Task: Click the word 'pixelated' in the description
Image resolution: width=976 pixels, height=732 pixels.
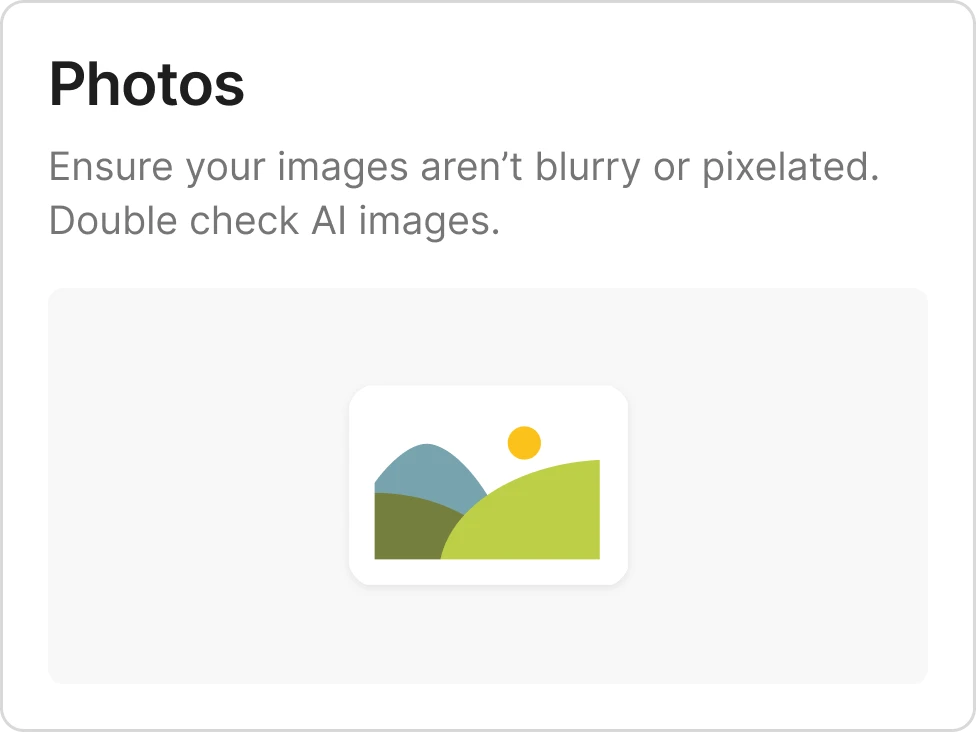Action: [791, 167]
